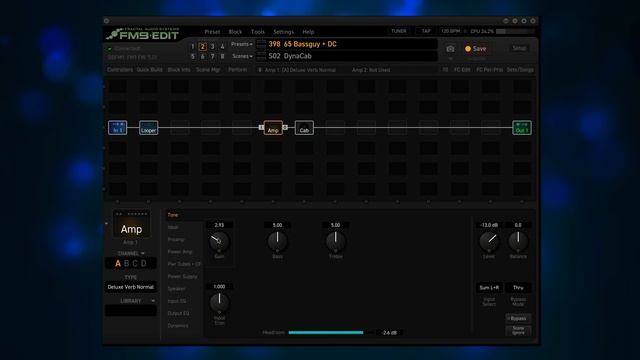640x360 pixels.
Task: Open the FC Edit panel
Action: [462, 70]
